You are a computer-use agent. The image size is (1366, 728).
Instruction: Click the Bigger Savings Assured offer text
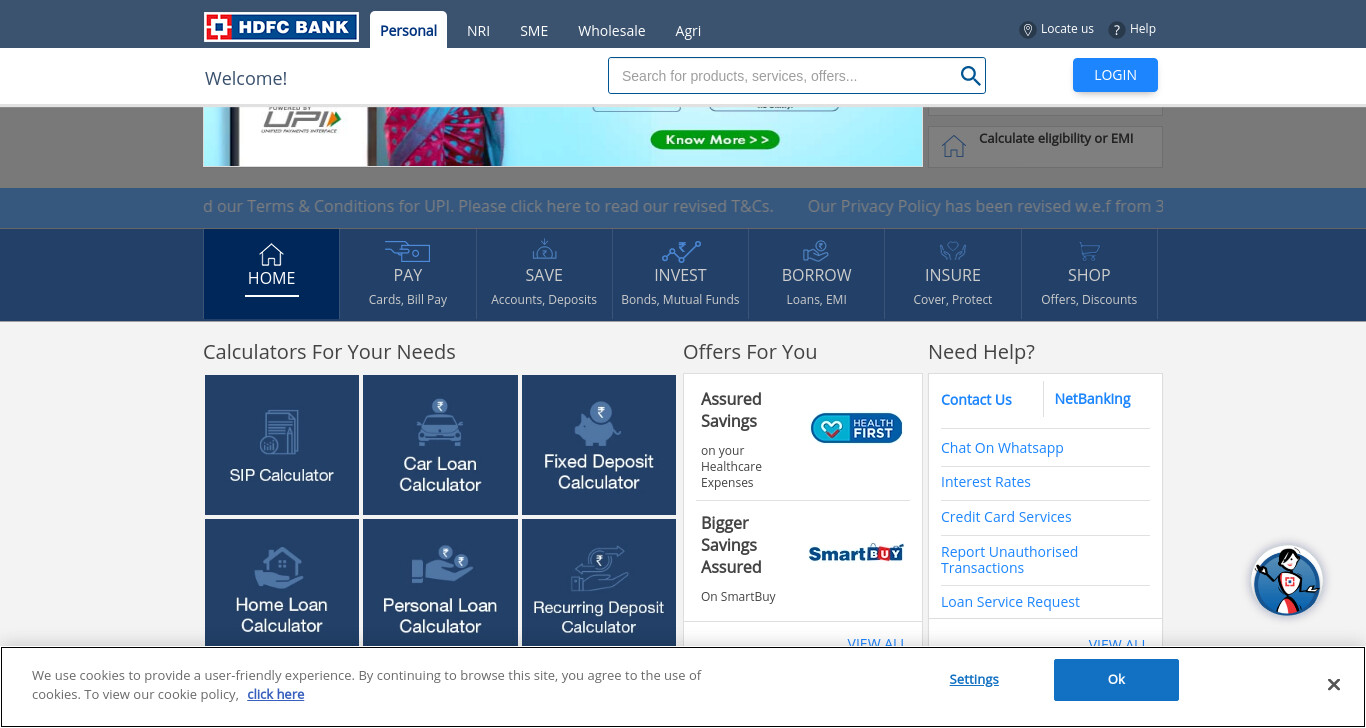click(x=738, y=559)
